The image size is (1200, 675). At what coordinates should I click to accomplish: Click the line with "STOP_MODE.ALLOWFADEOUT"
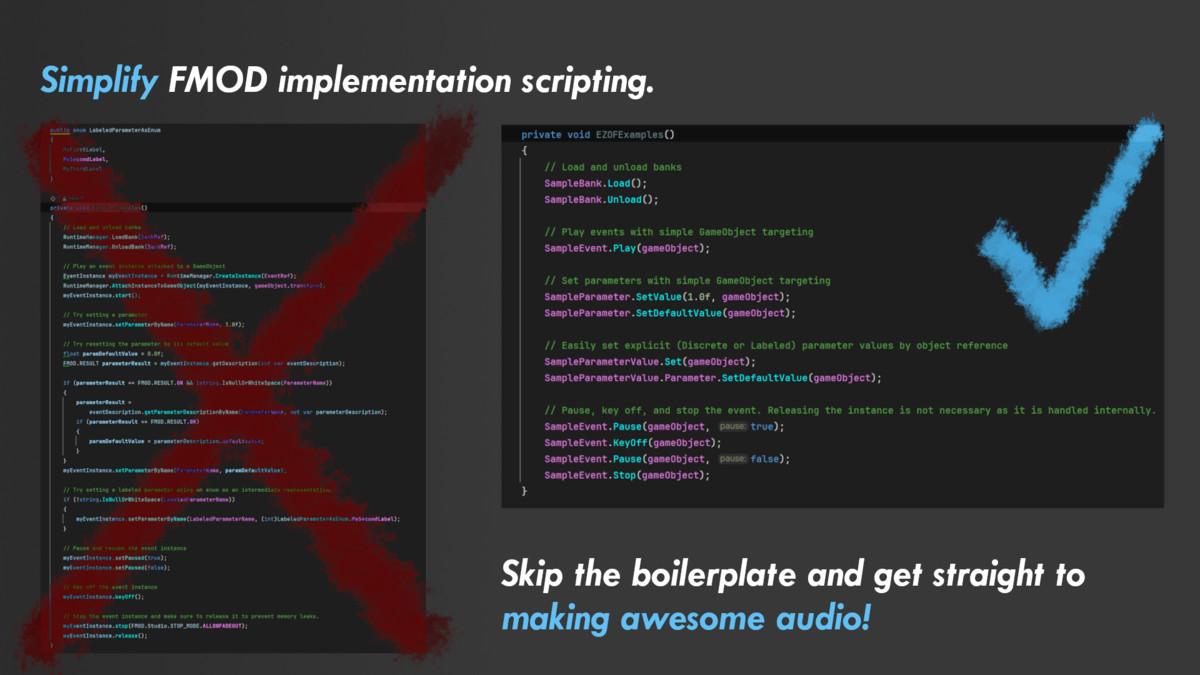click(x=156, y=625)
